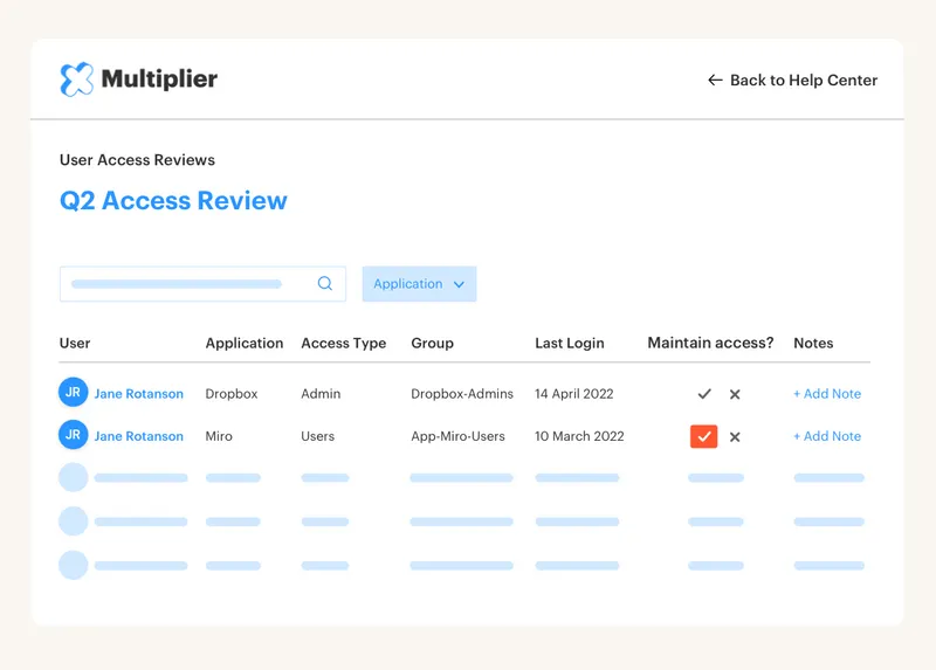The height and width of the screenshot is (670, 936).
Task: Click Jane Rotanson's avatar in Dropbox row
Action: [73, 393]
